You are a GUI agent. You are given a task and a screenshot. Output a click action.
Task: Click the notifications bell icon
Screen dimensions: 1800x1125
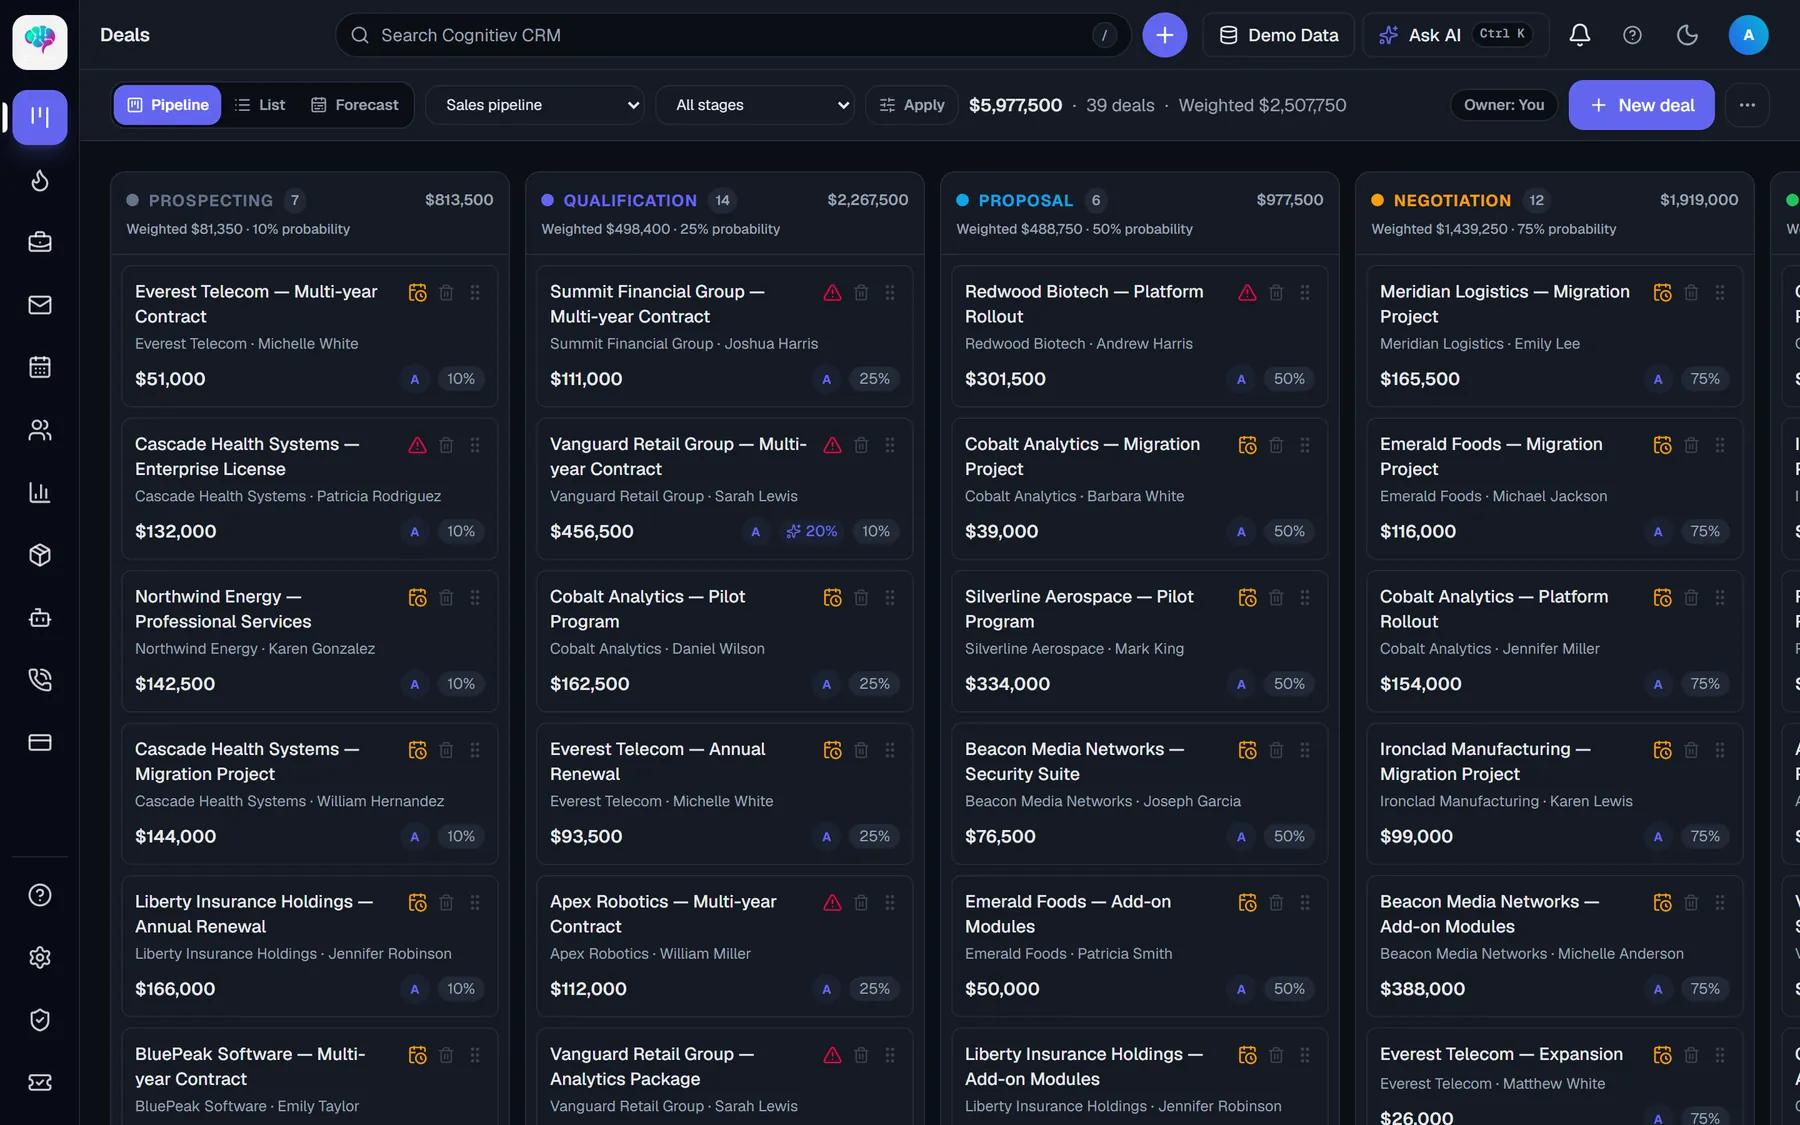point(1580,35)
